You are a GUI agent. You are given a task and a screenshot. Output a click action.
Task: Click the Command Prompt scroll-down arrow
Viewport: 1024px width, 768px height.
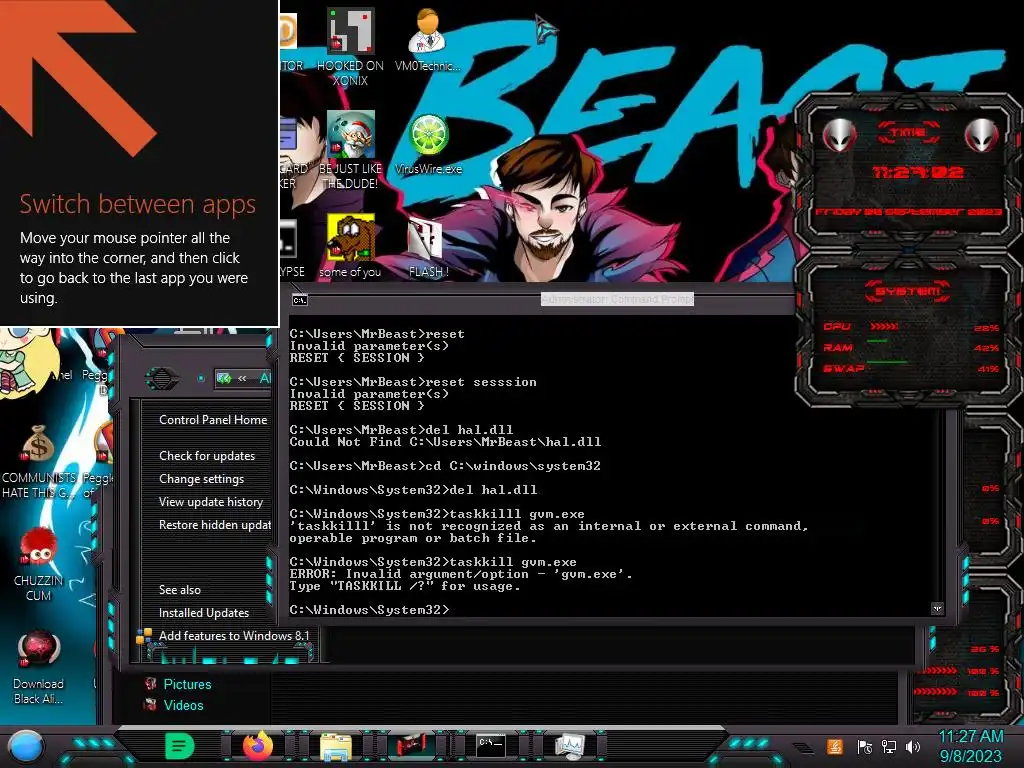[937, 609]
